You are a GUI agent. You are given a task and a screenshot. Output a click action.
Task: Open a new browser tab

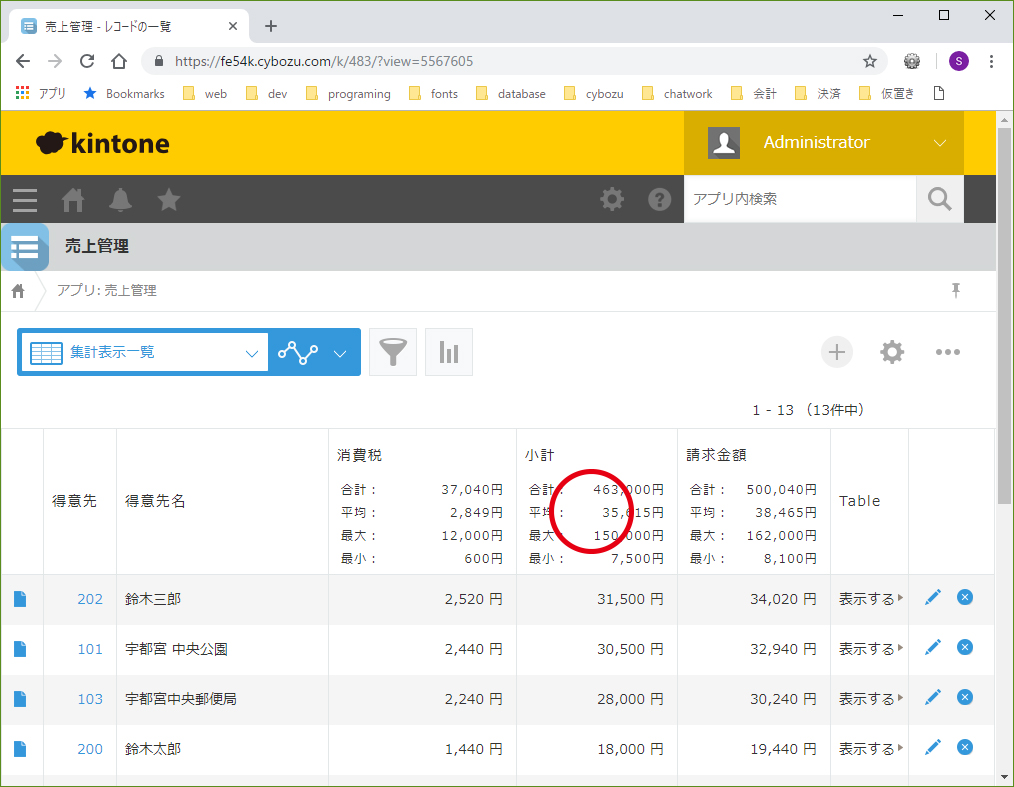[271, 26]
